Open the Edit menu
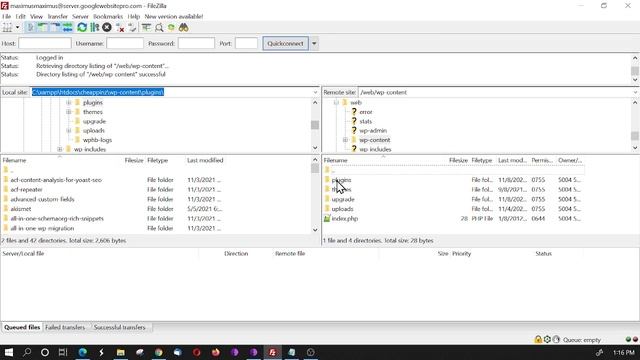This screenshot has width=640, height=360. pyautogui.click(x=20, y=16)
